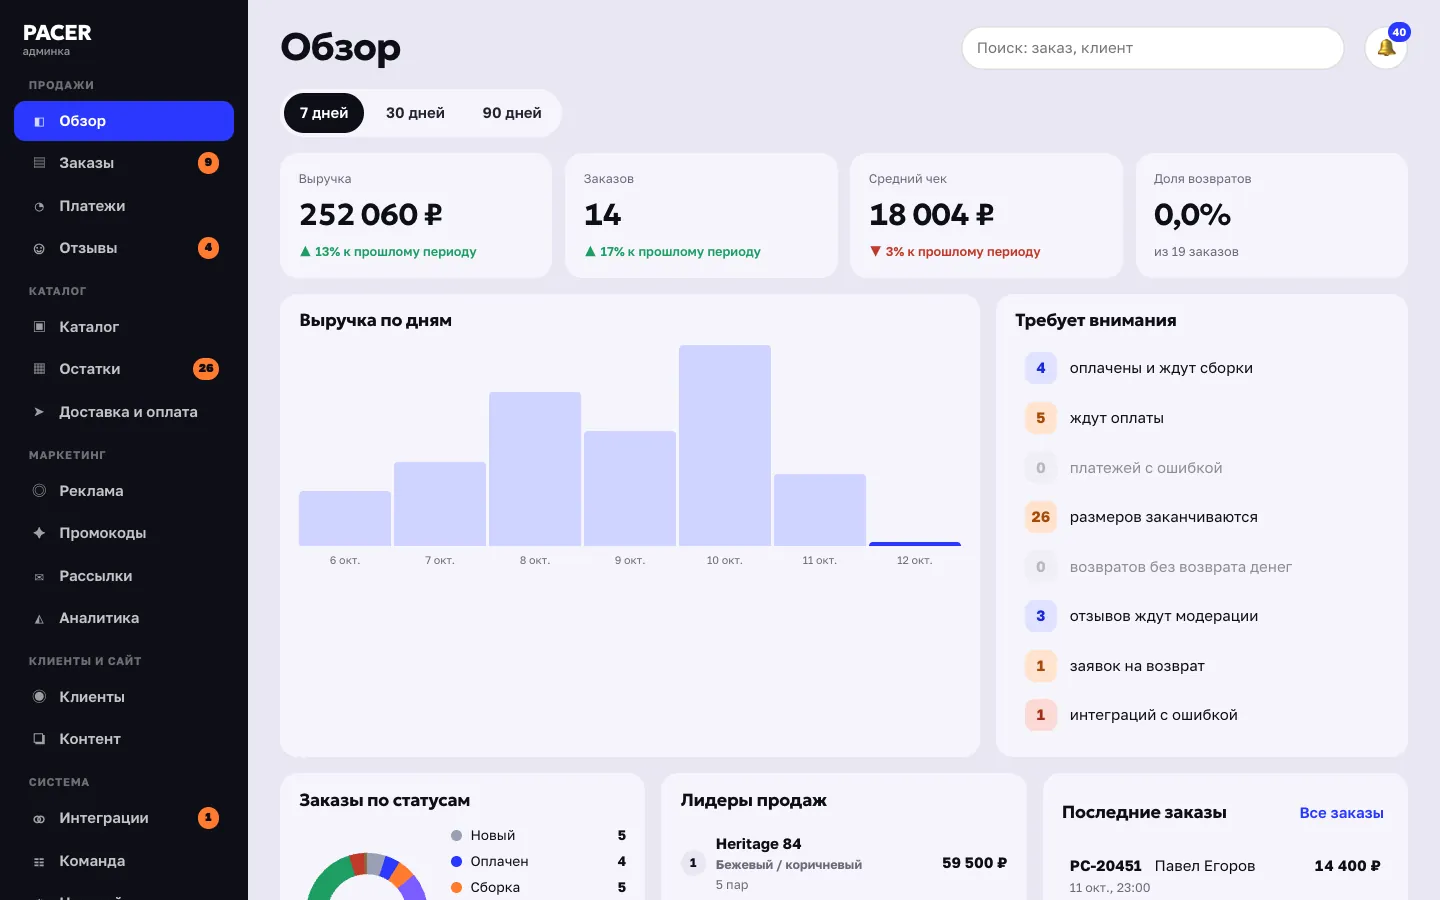This screenshot has width=1440, height=900.
Task: Switch period to 90 дней
Action: (512, 113)
